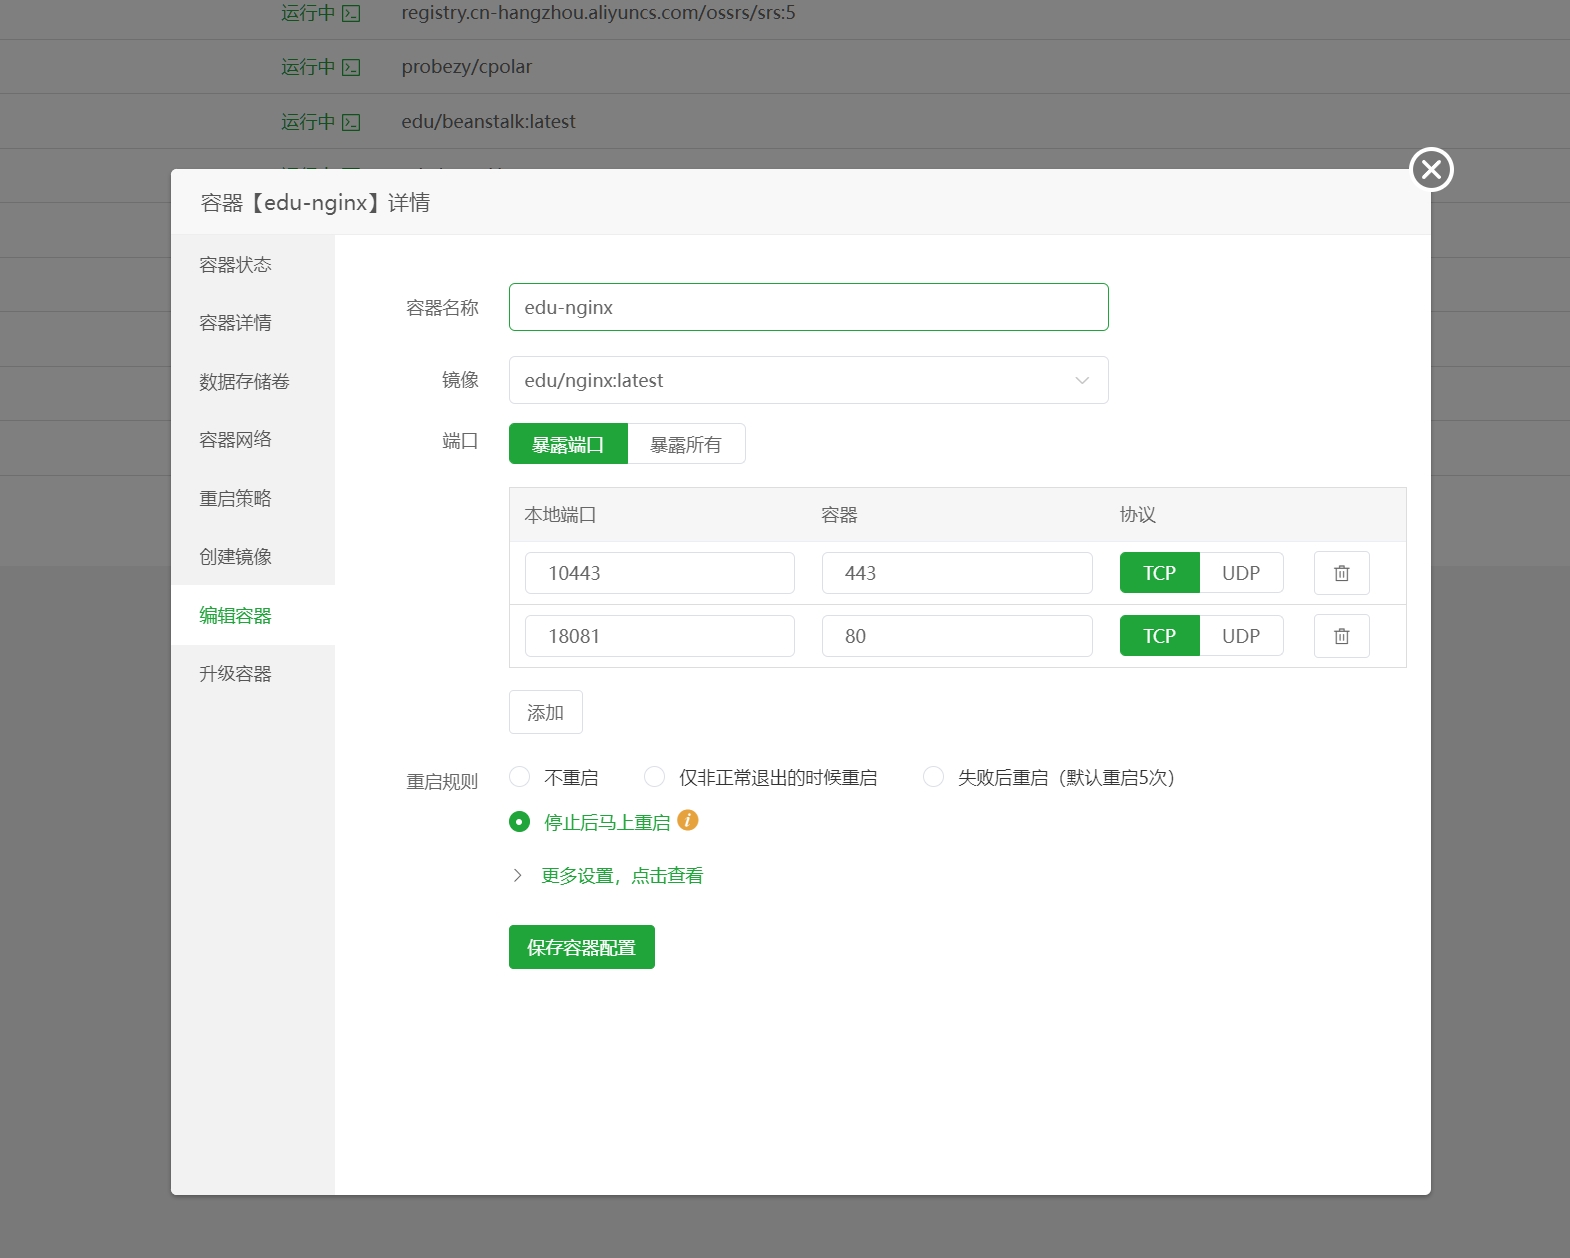
Task: Open the 容器状态 tab
Action: [x=236, y=265]
